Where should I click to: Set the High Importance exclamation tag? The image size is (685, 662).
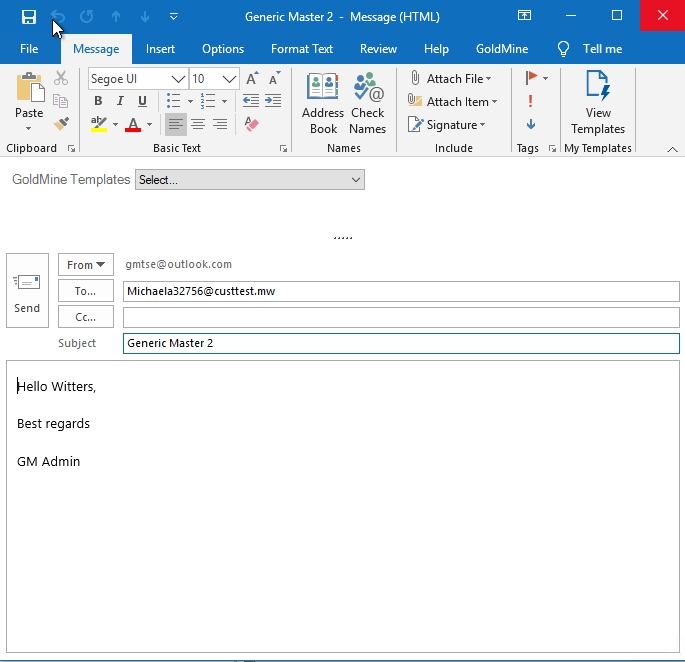(530, 101)
